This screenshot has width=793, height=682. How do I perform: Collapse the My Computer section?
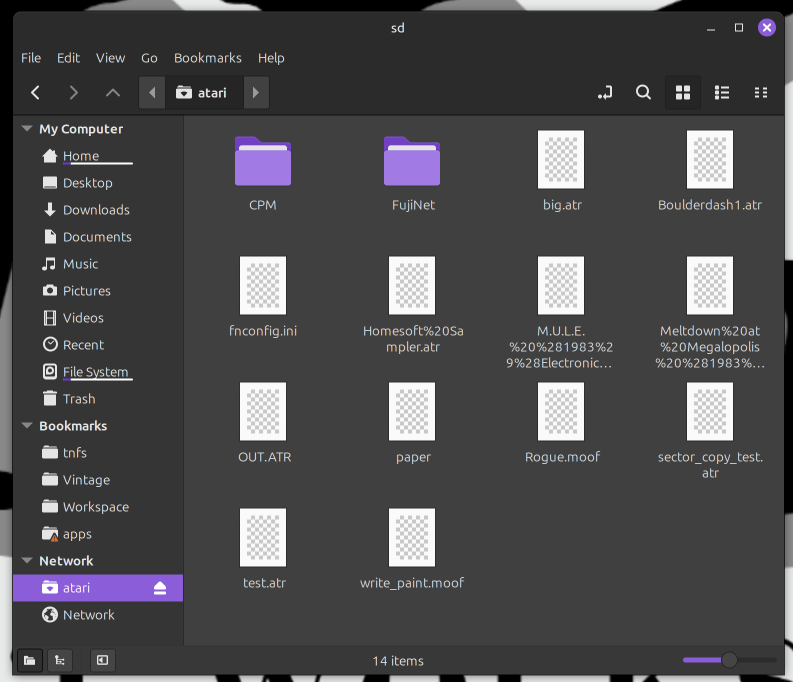click(26, 129)
